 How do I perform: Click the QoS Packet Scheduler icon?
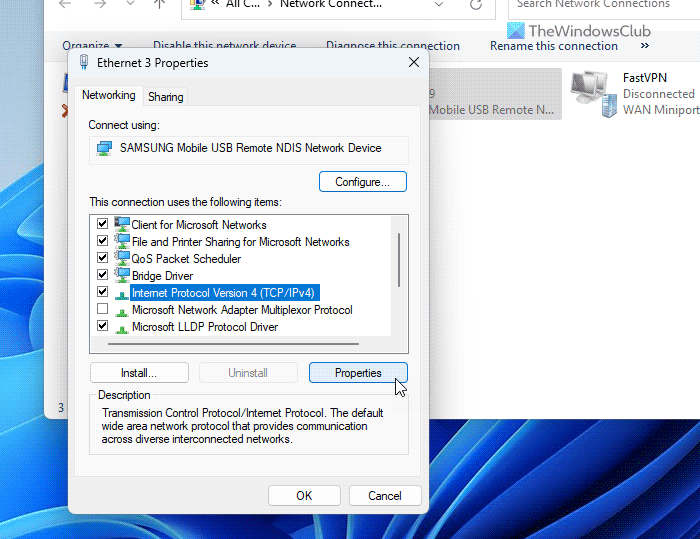coord(122,258)
